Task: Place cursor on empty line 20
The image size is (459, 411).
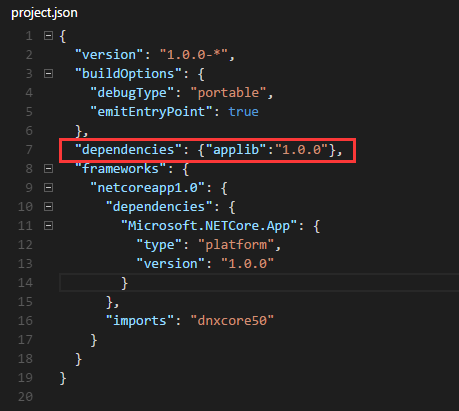Action: pyautogui.click(x=233, y=397)
